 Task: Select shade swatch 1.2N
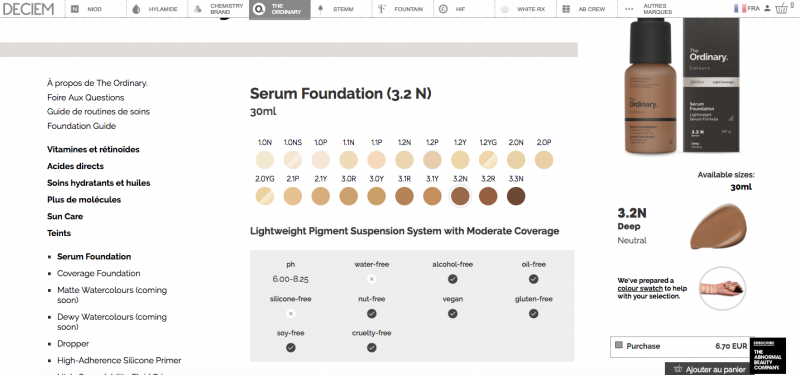pyautogui.click(x=404, y=160)
